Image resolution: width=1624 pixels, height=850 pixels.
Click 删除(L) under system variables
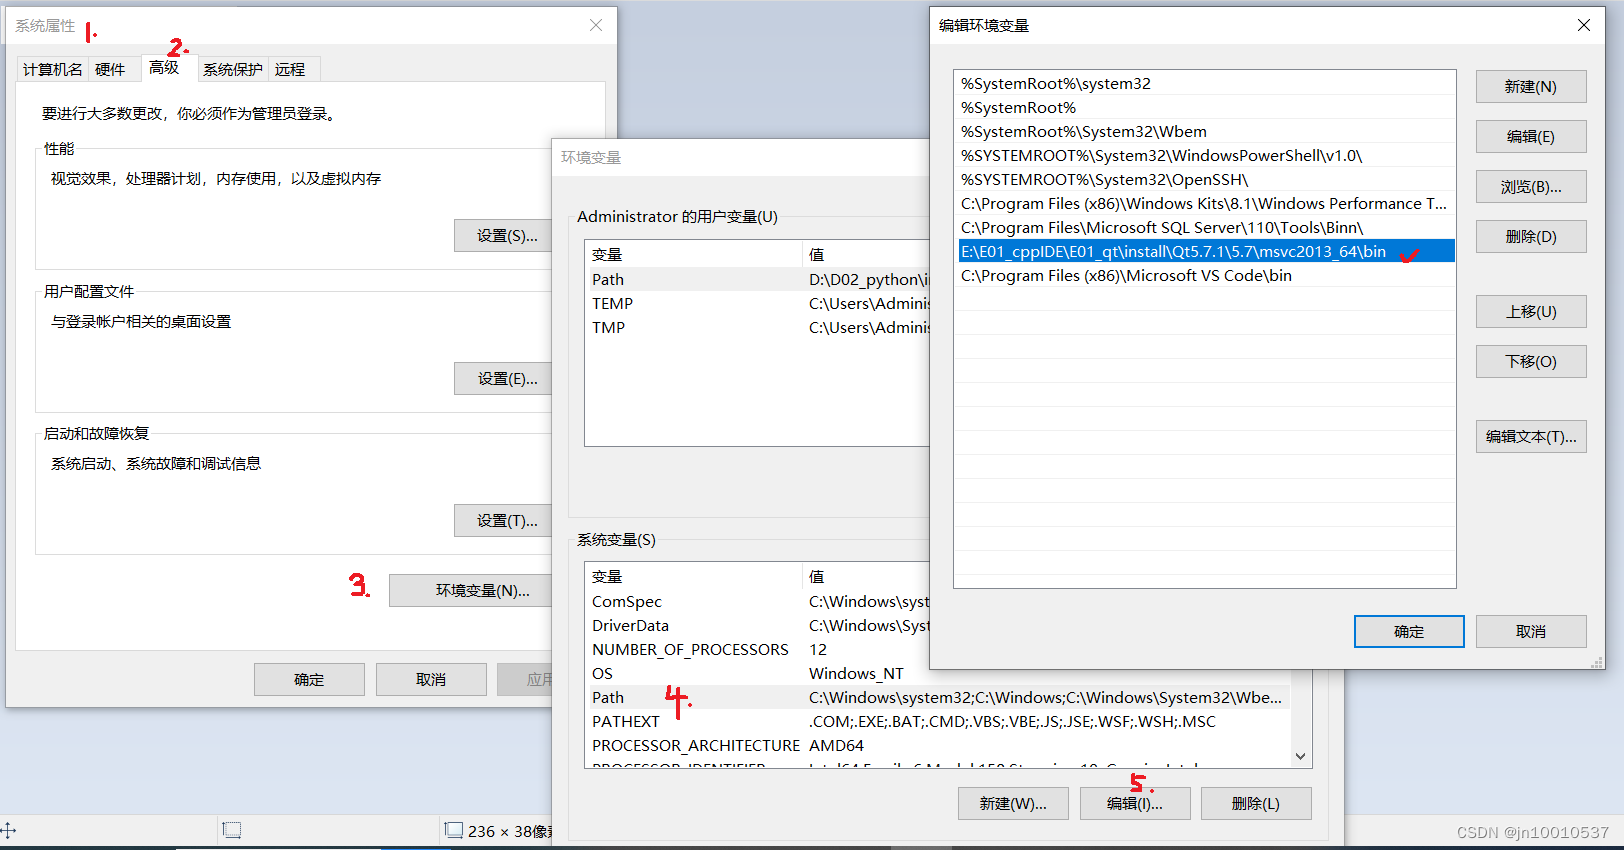(x=1256, y=804)
